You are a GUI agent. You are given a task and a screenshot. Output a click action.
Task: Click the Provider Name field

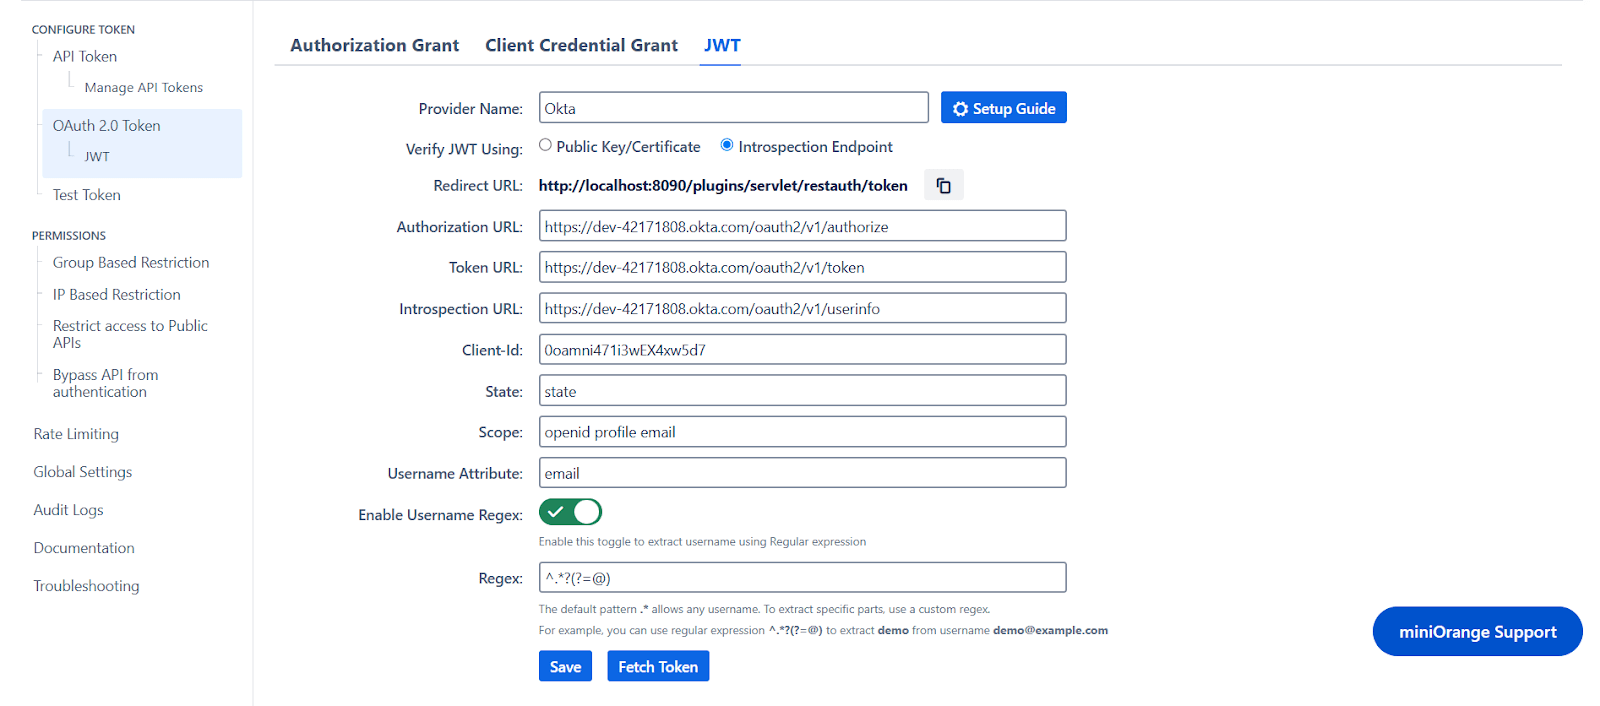pyautogui.click(x=733, y=108)
